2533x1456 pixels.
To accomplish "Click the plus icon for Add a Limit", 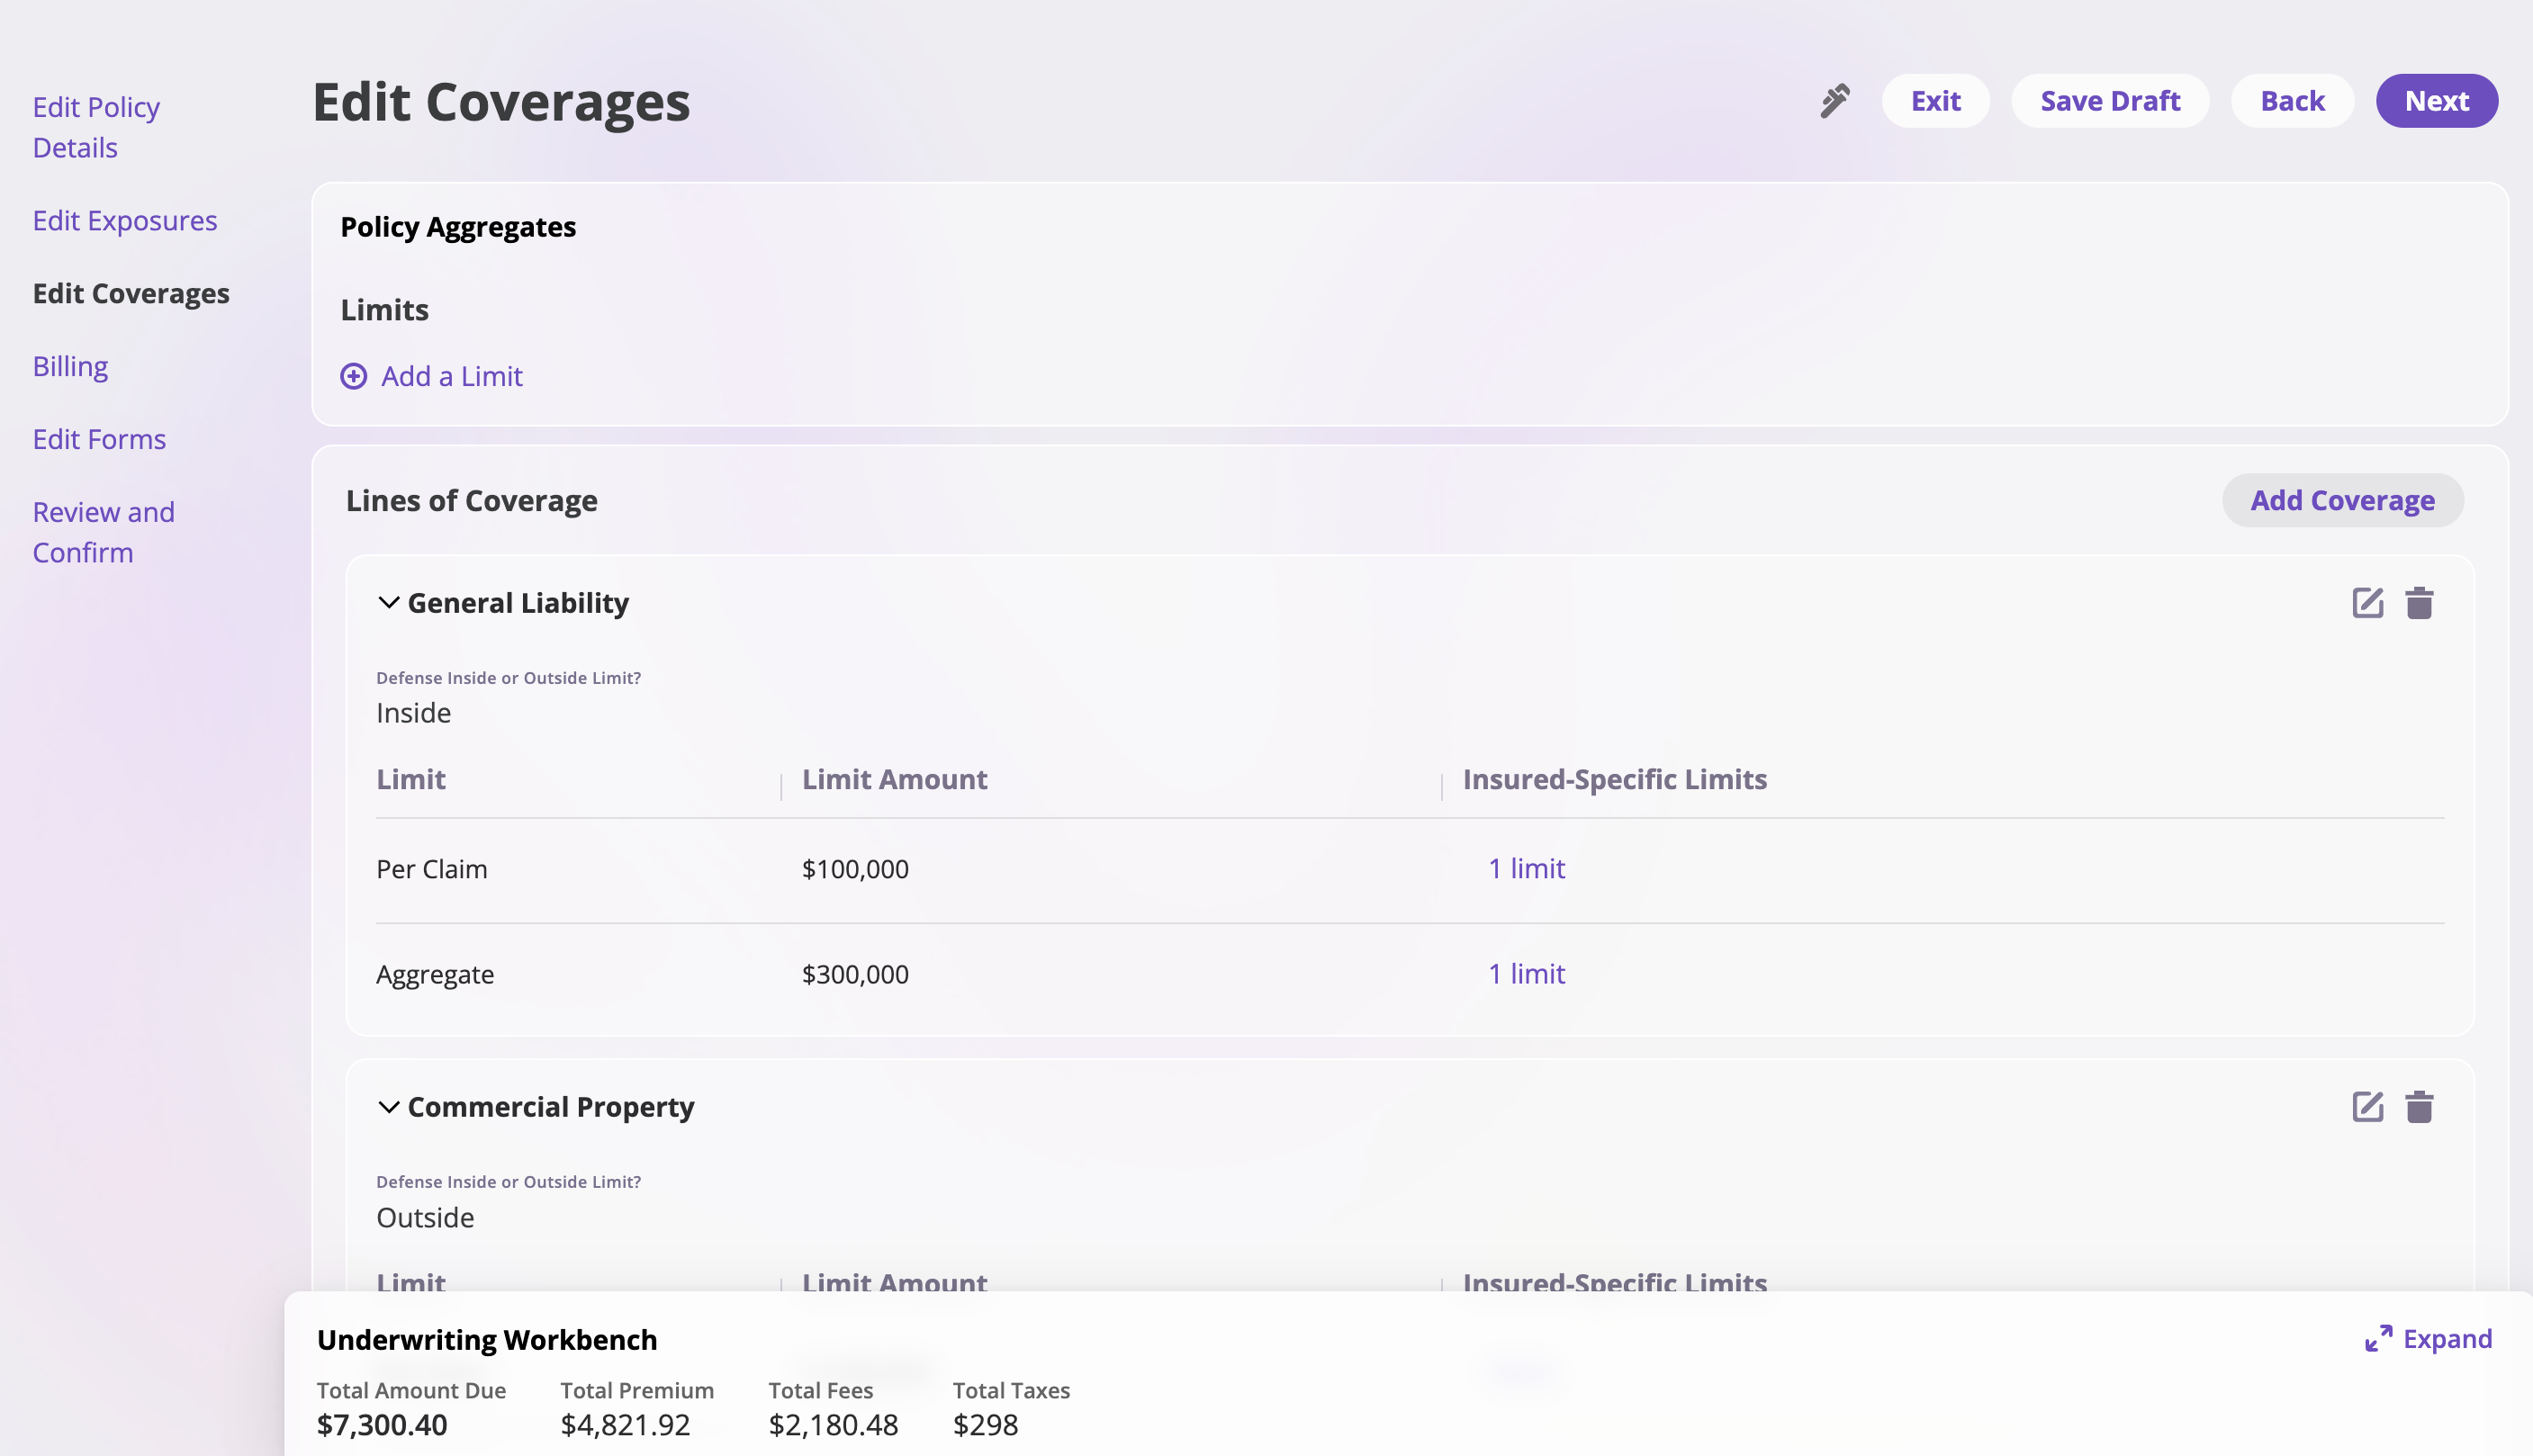I will pyautogui.click(x=354, y=376).
